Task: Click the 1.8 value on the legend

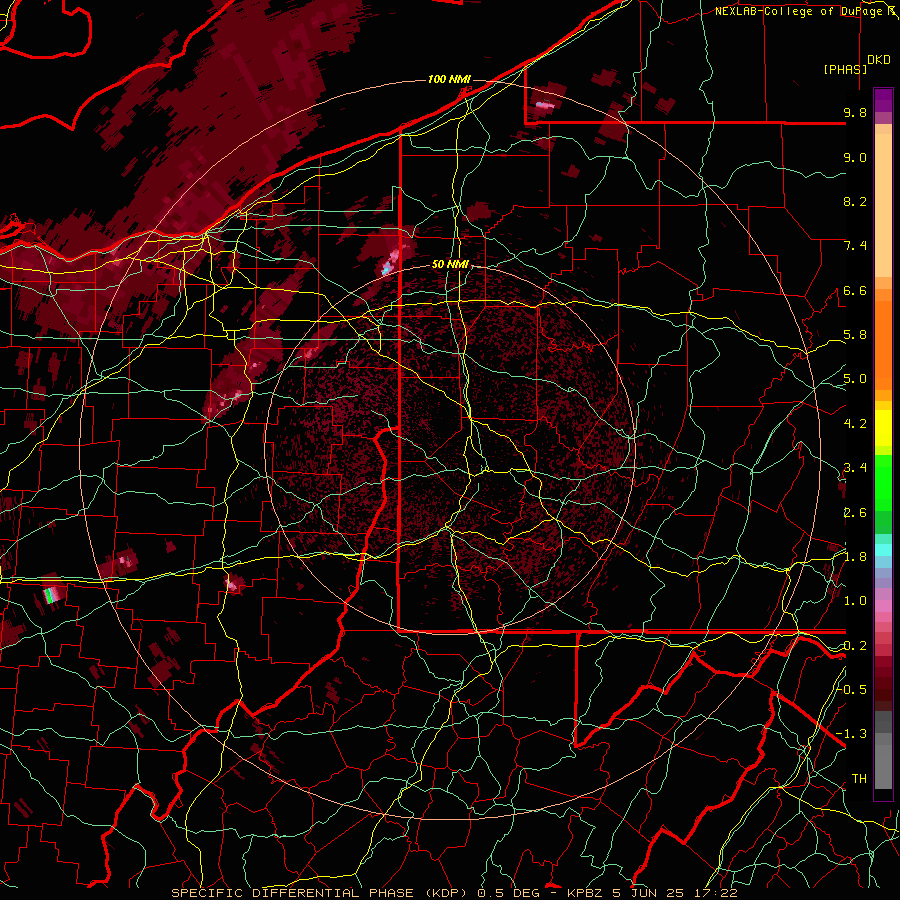Action: (x=855, y=557)
